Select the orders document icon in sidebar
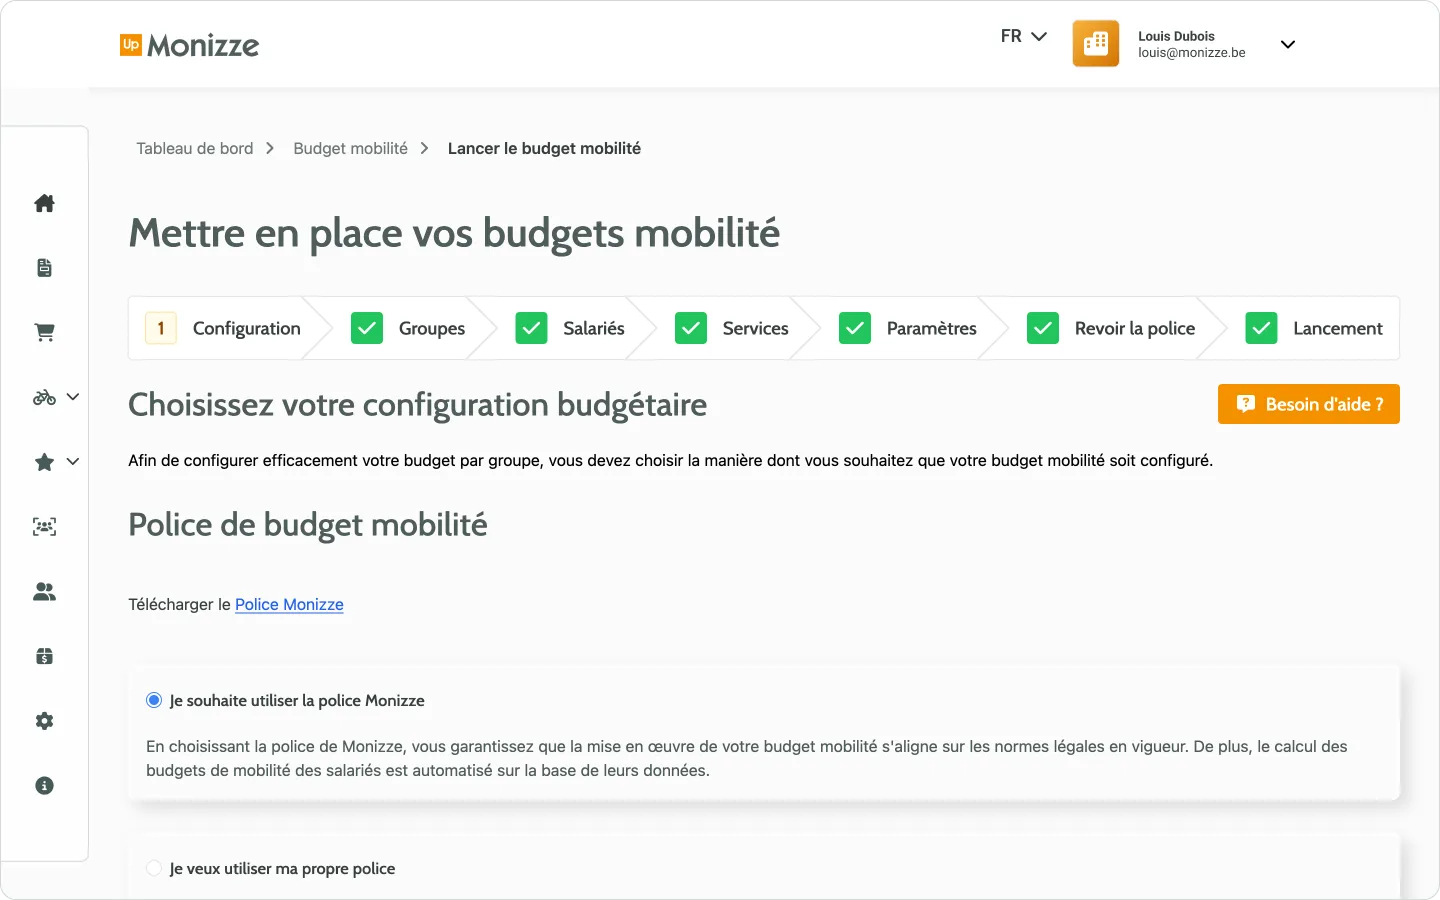The height and width of the screenshot is (900, 1440). 44,267
